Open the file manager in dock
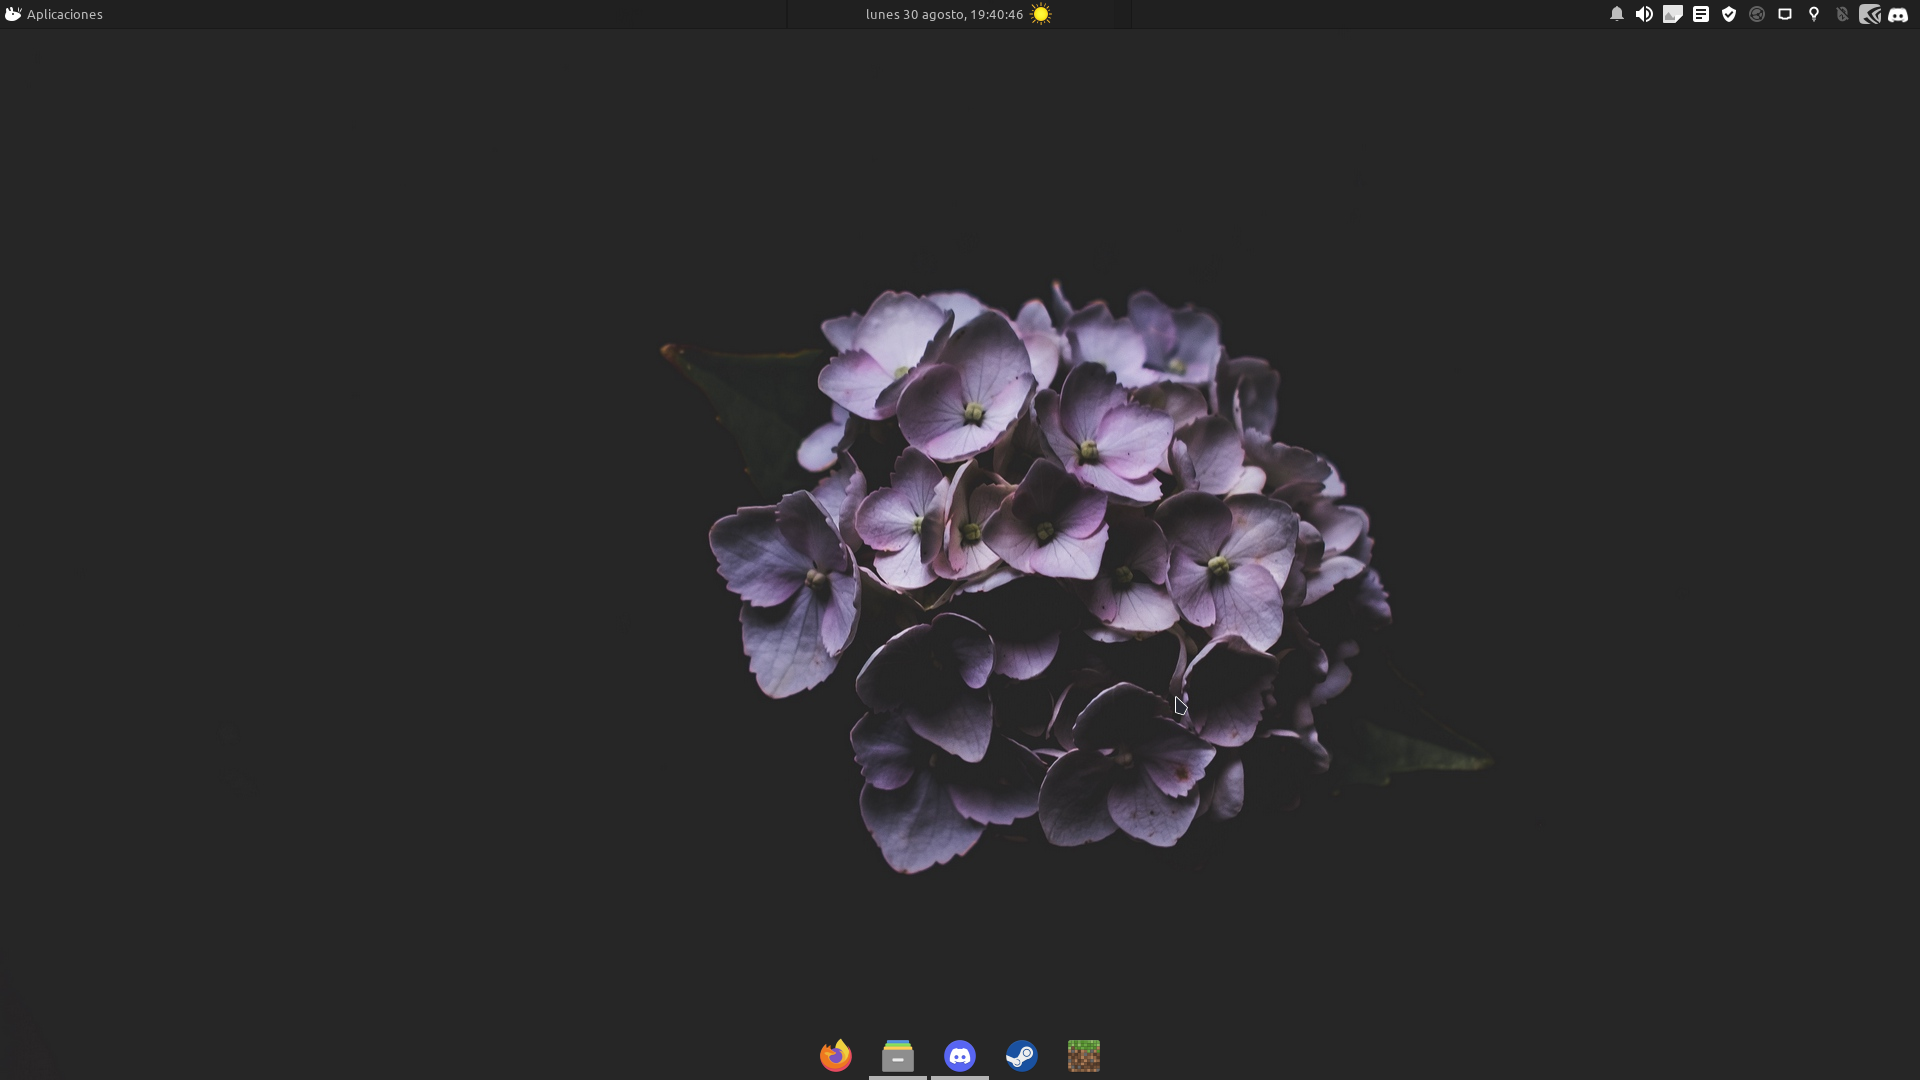 (898, 1055)
